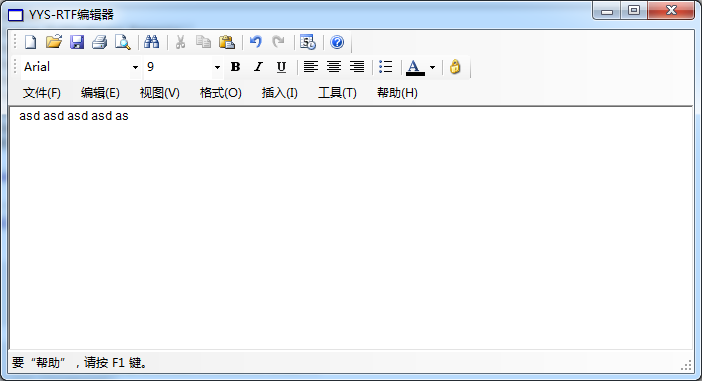The image size is (702, 381).
Task: Expand the Arial font name dropdown
Action: 135,67
